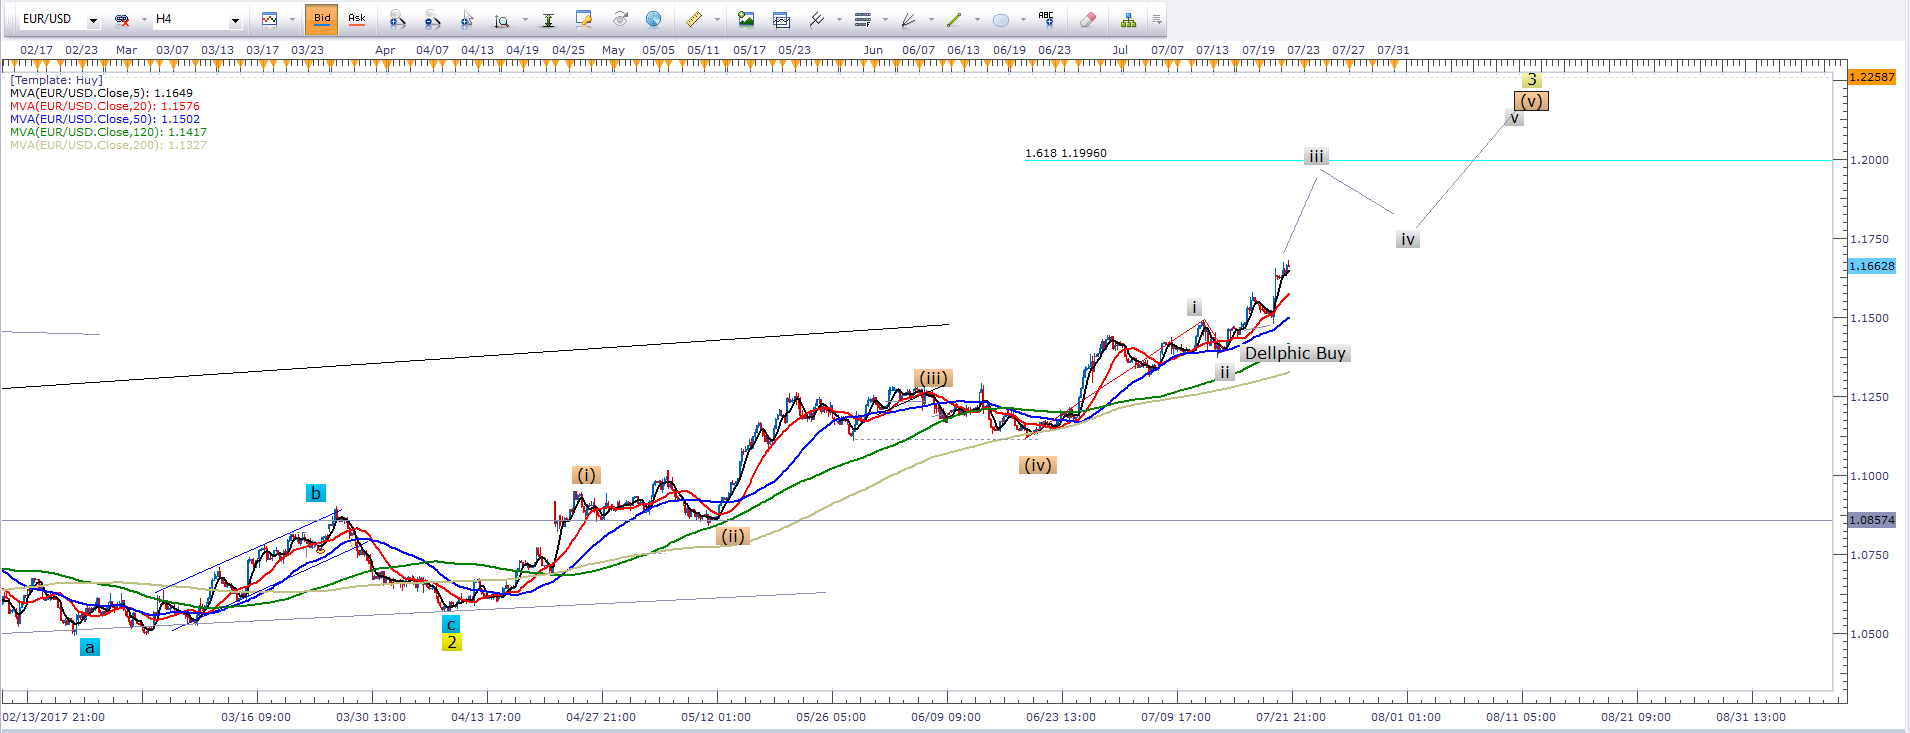
Task: Click the zoom in magnifier icon
Action: 397,19
